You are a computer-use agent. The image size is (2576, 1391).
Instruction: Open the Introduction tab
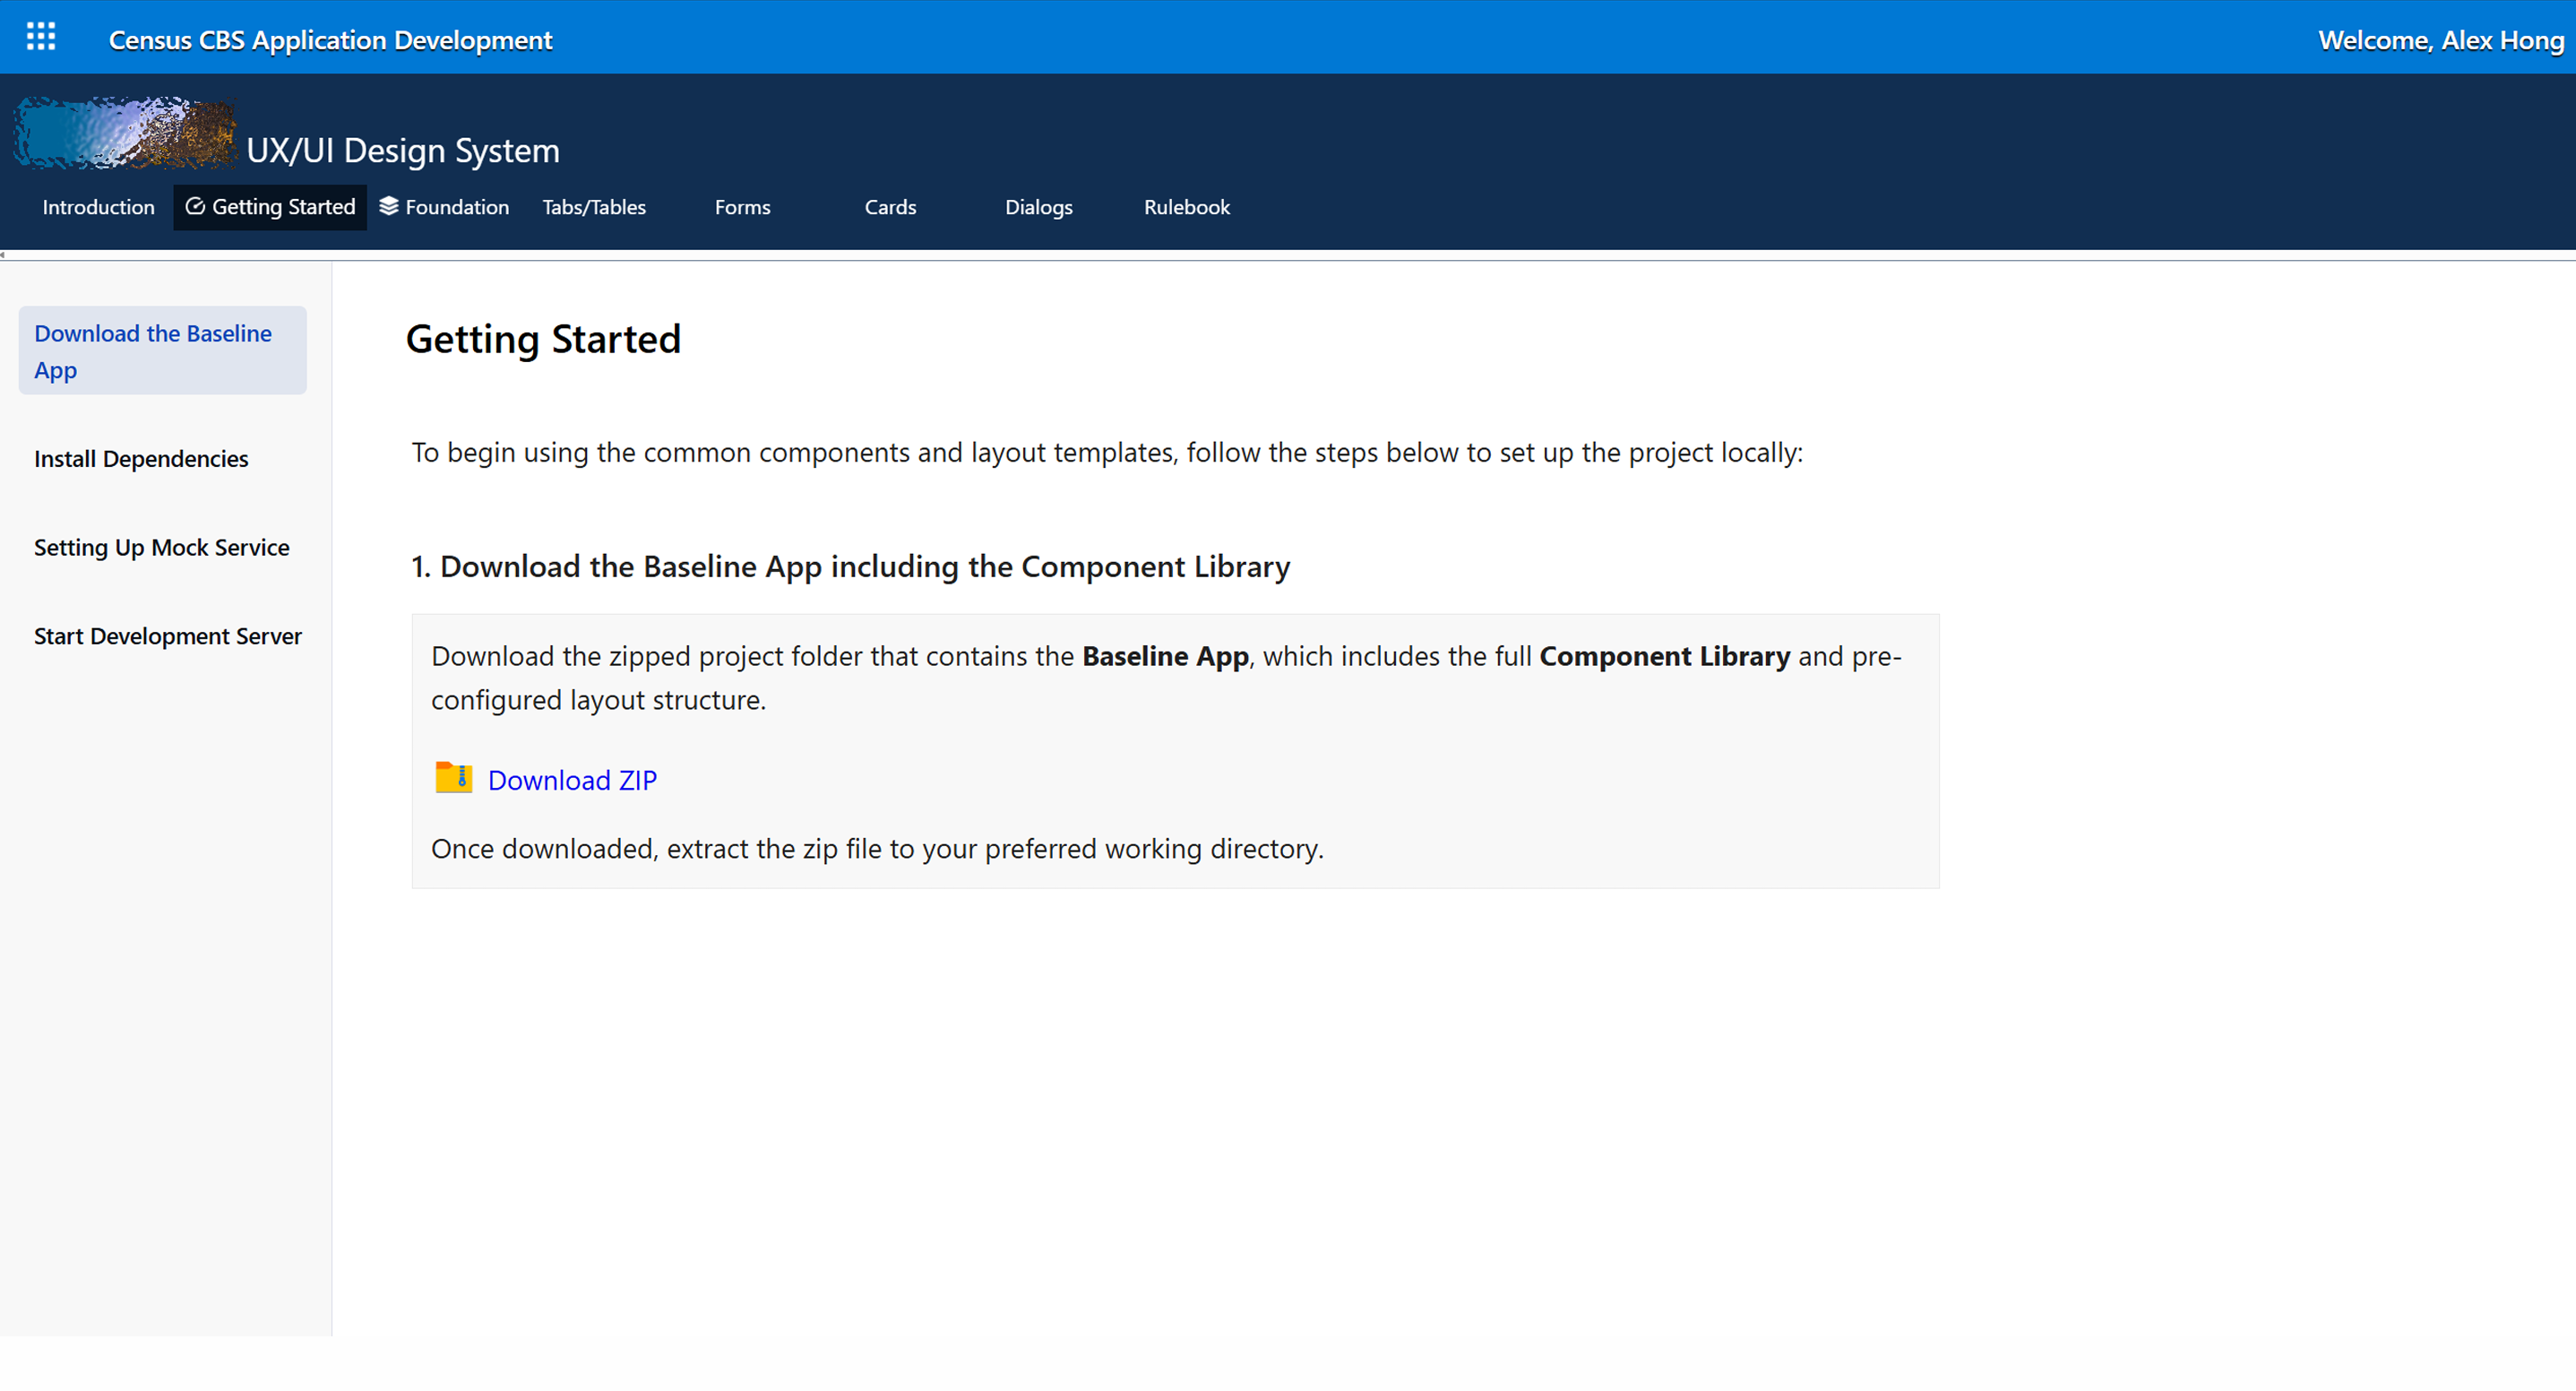98,207
